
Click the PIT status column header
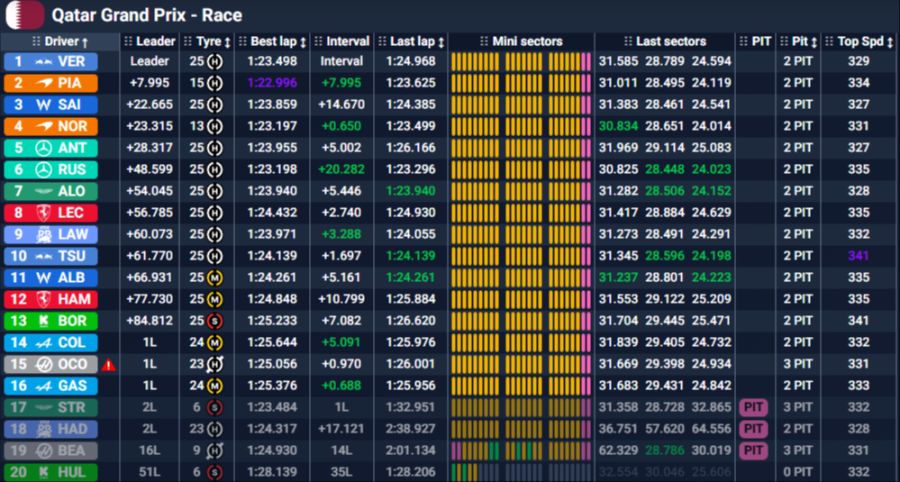[755, 42]
